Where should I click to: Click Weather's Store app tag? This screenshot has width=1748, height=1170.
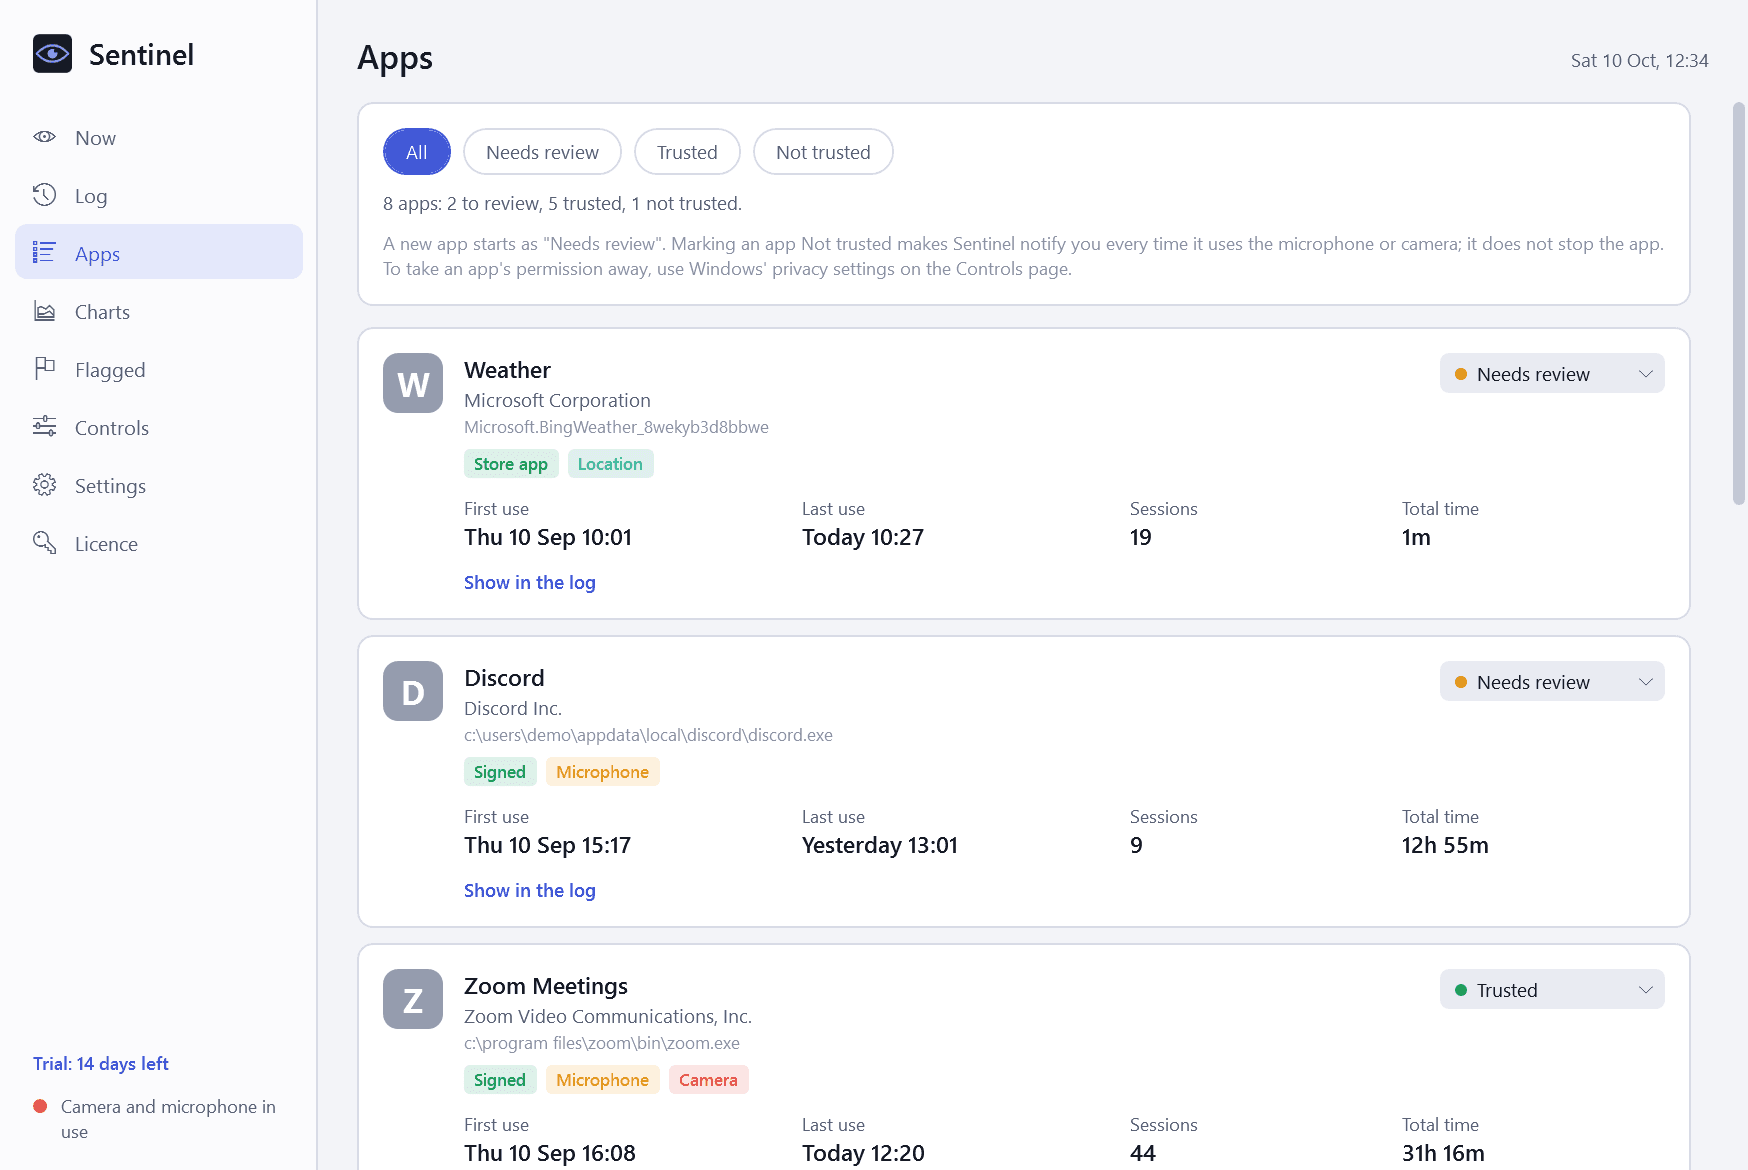[x=511, y=464]
